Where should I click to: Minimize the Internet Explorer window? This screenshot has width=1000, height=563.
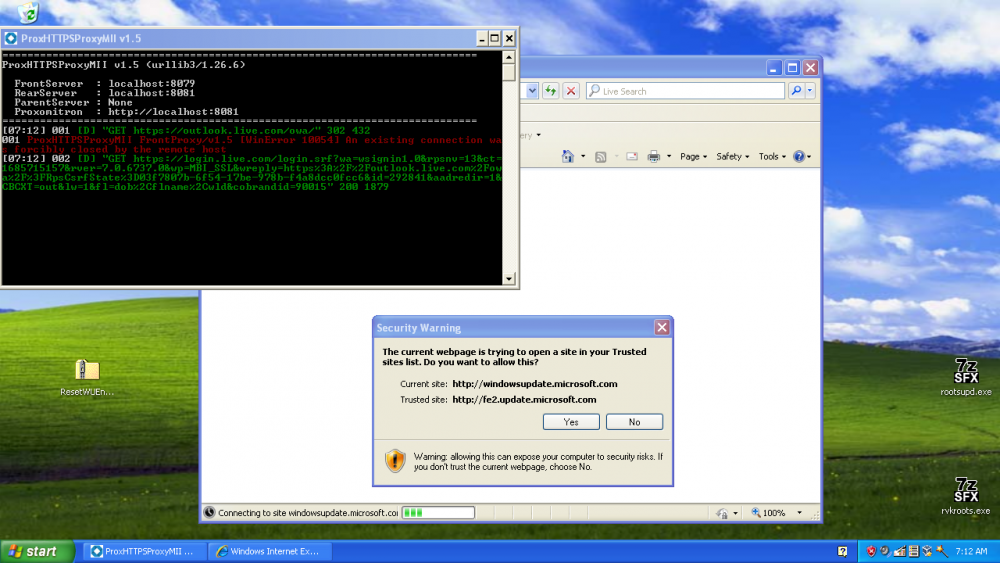click(x=774, y=68)
